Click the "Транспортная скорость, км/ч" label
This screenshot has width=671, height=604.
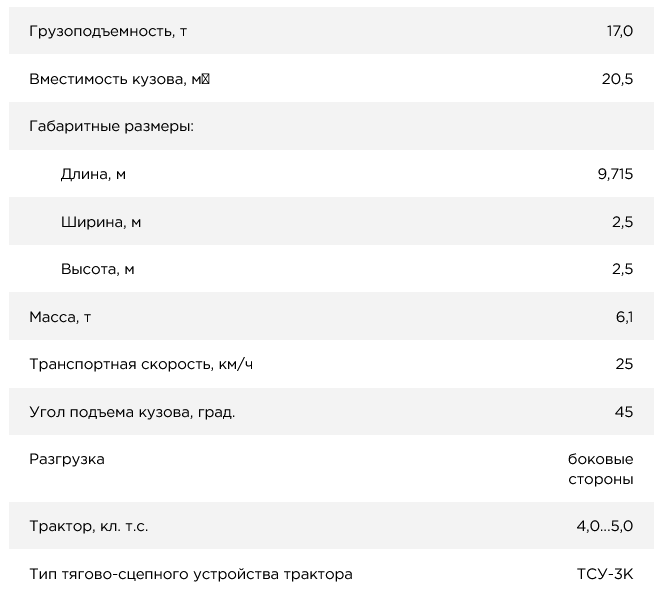141,364
